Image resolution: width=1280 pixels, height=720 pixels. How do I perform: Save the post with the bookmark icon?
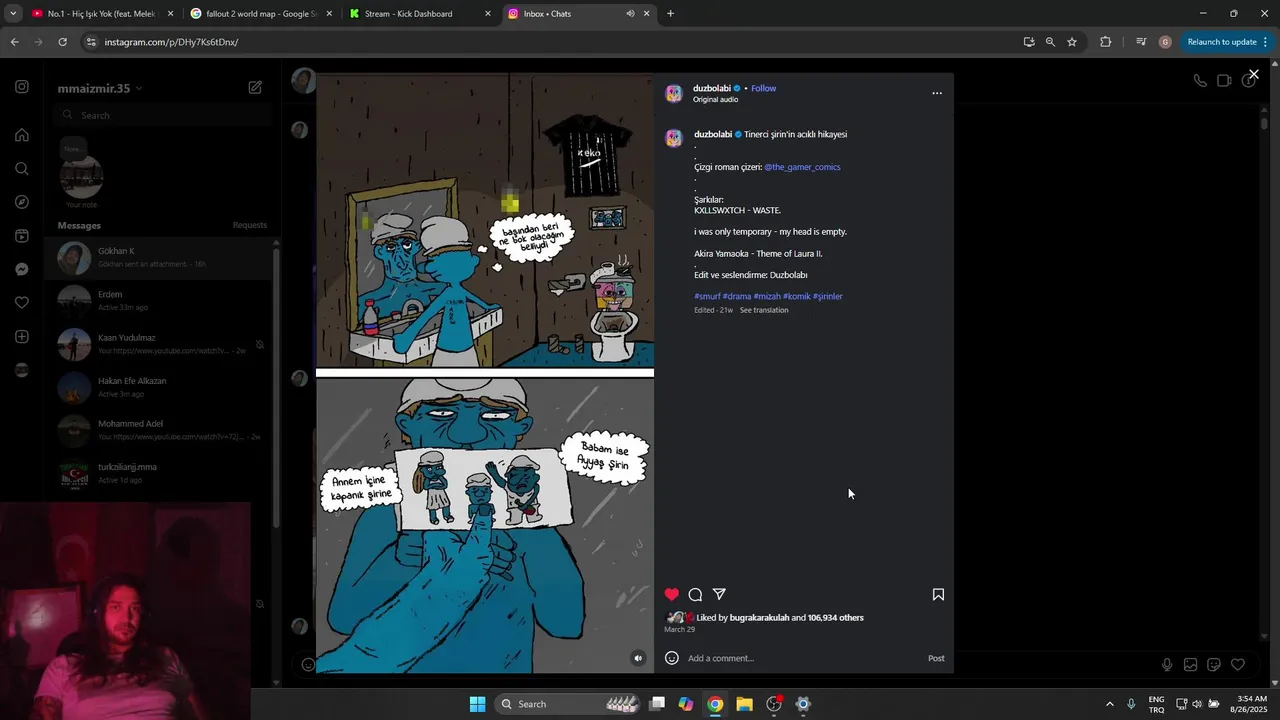(x=938, y=594)
